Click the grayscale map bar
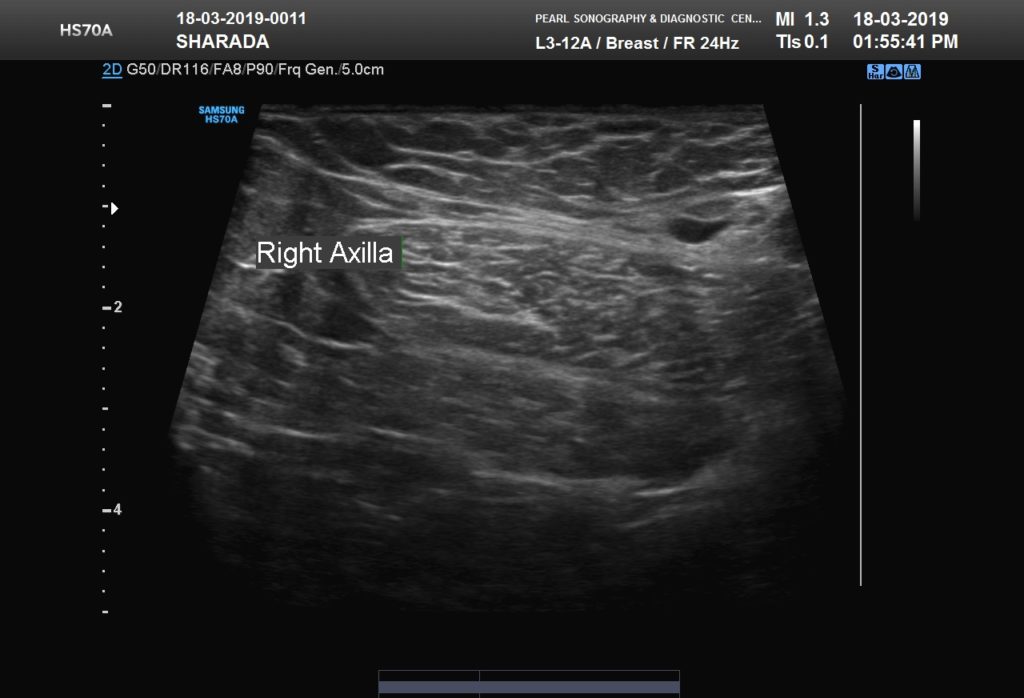Screen dimensions: 1024x698 (x=917, y=170)
